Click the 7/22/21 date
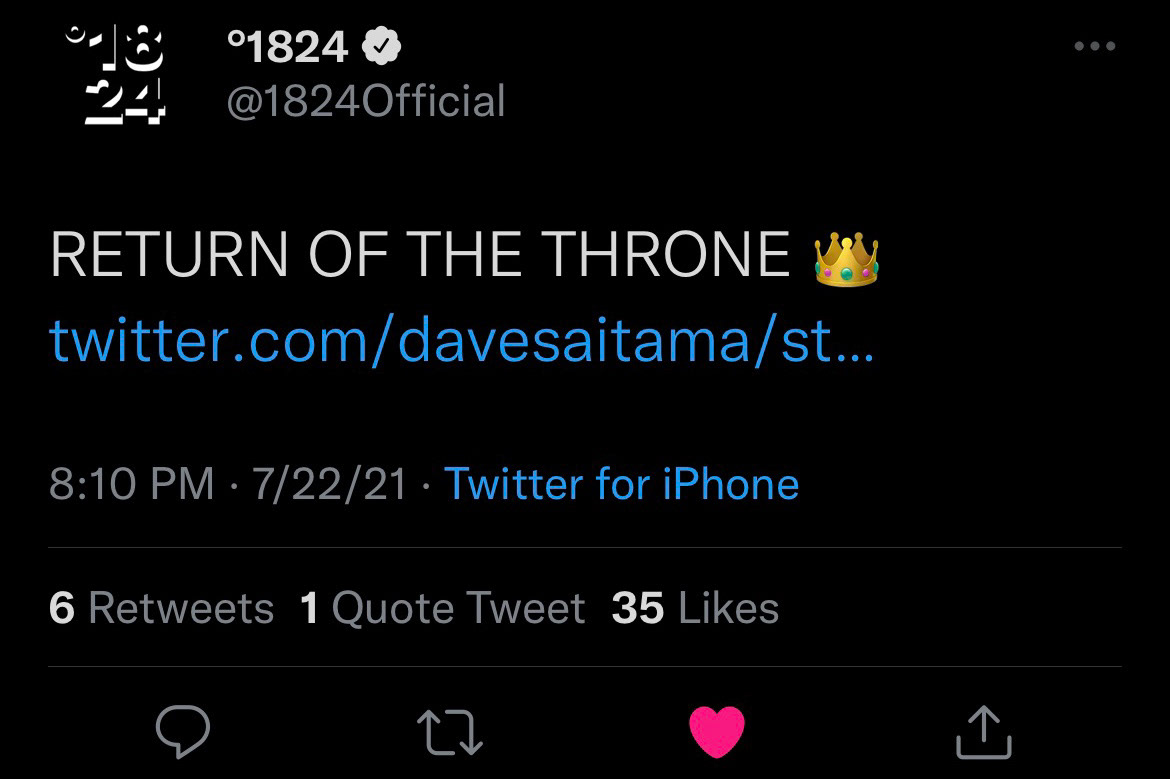Viewport: 1170px width, 779px height. (330, 484)
